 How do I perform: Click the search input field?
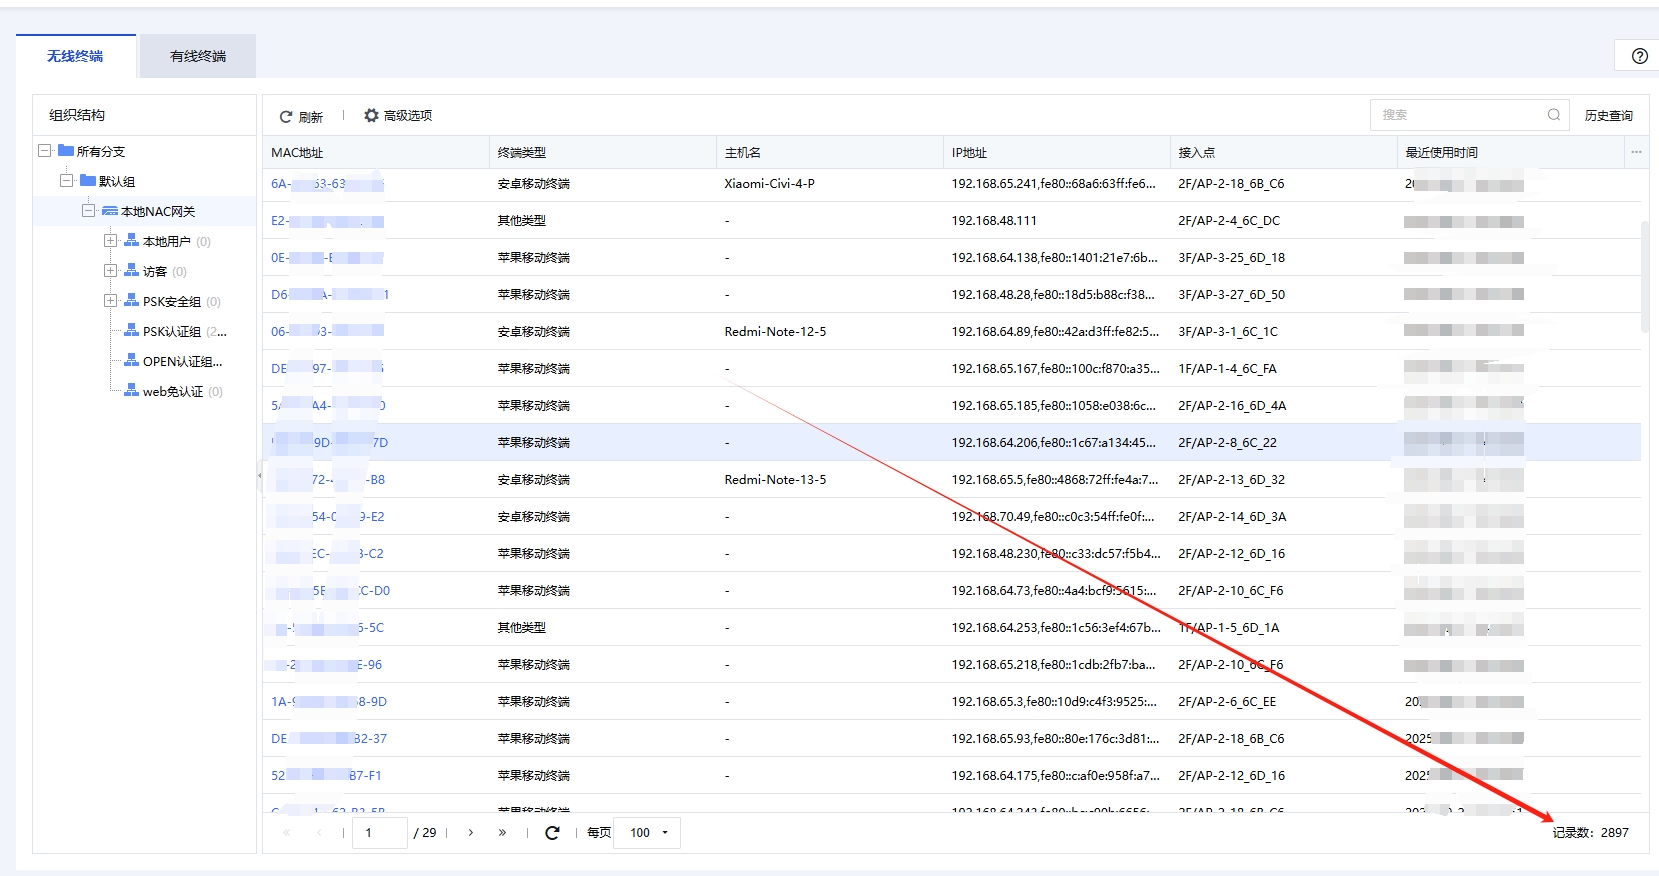[1458, 115]
